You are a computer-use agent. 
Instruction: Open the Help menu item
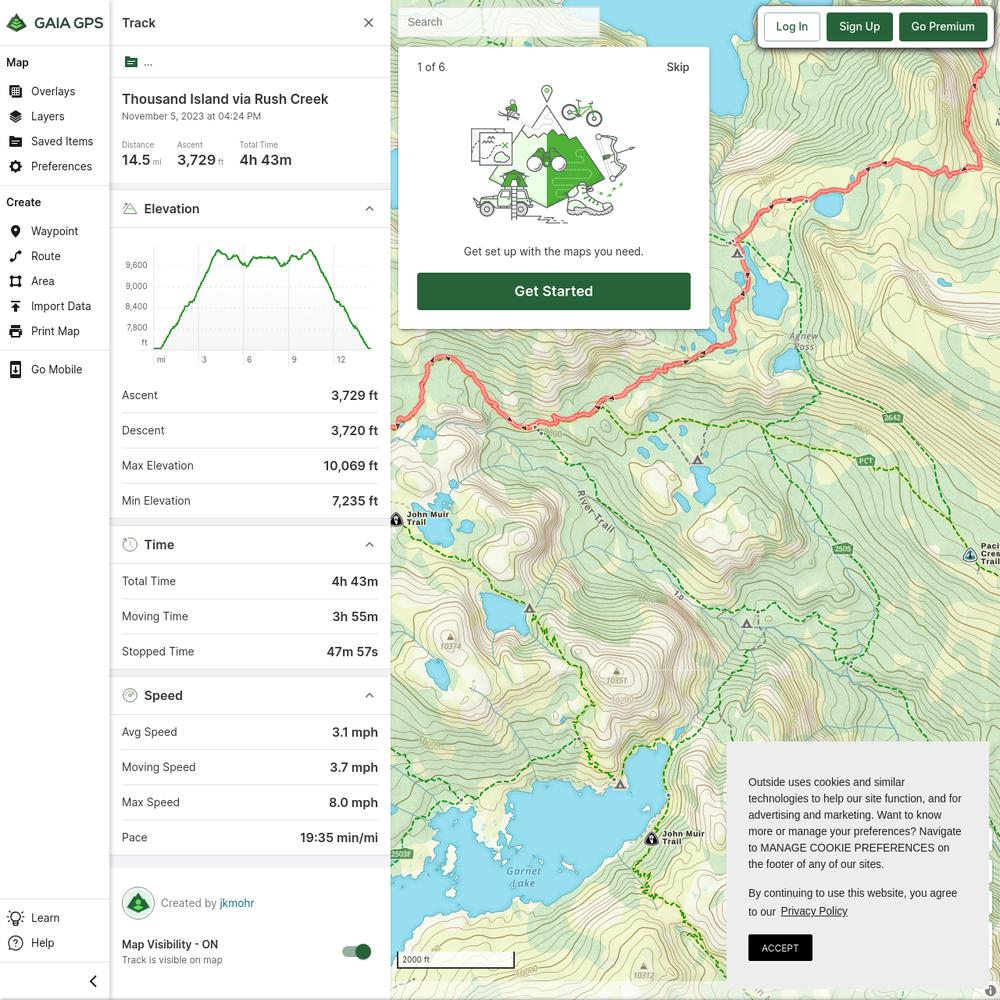coord(31,943)
